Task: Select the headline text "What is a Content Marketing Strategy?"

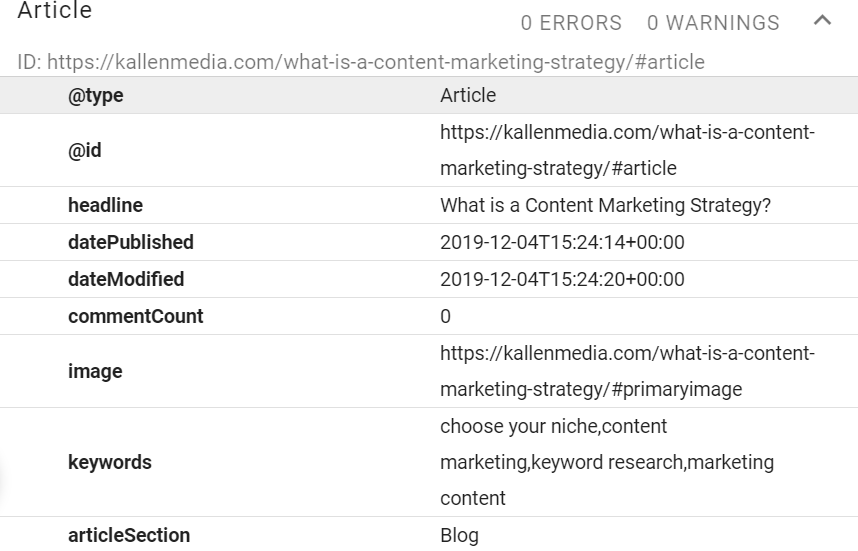Action: [605, 205]
